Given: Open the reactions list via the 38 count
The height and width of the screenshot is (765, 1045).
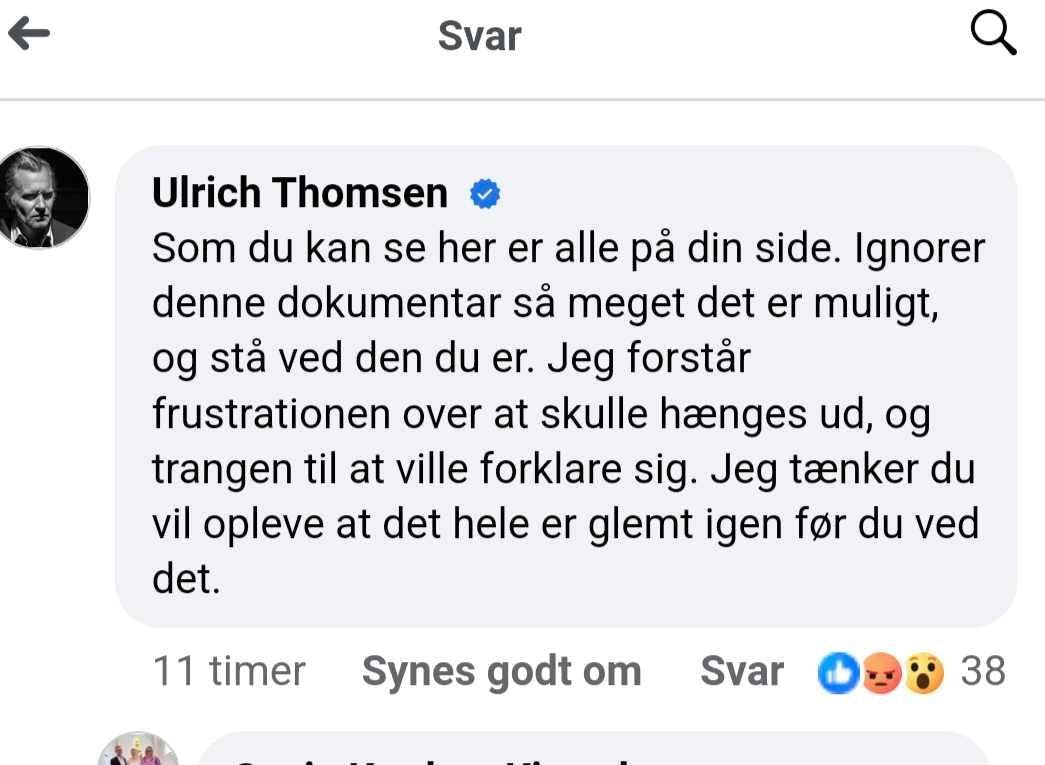Looking at the screenshot, I should 982,672.
